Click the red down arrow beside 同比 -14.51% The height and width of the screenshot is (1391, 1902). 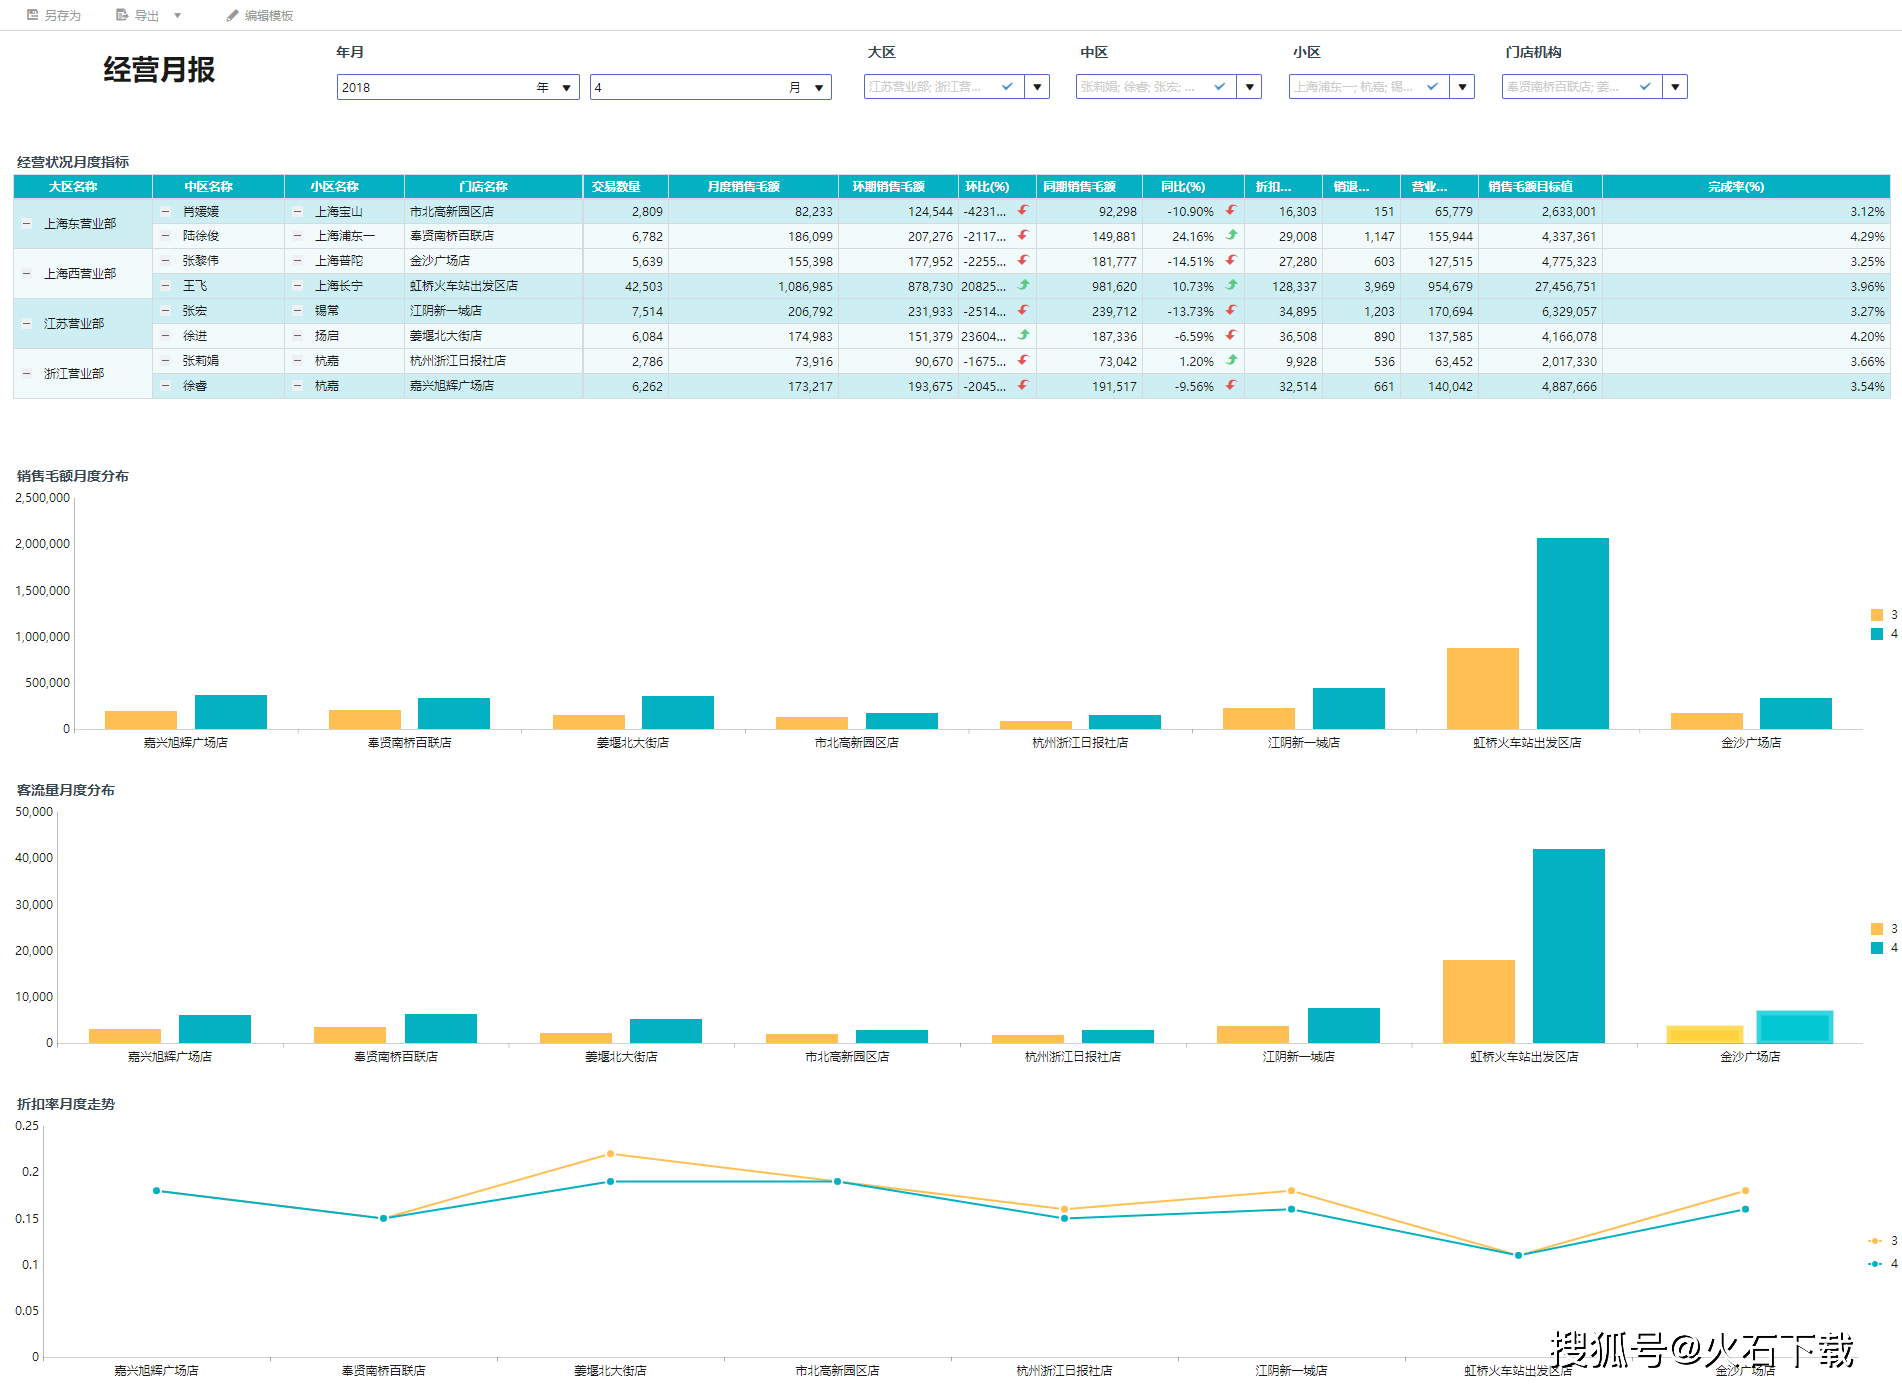[1231, 261]
